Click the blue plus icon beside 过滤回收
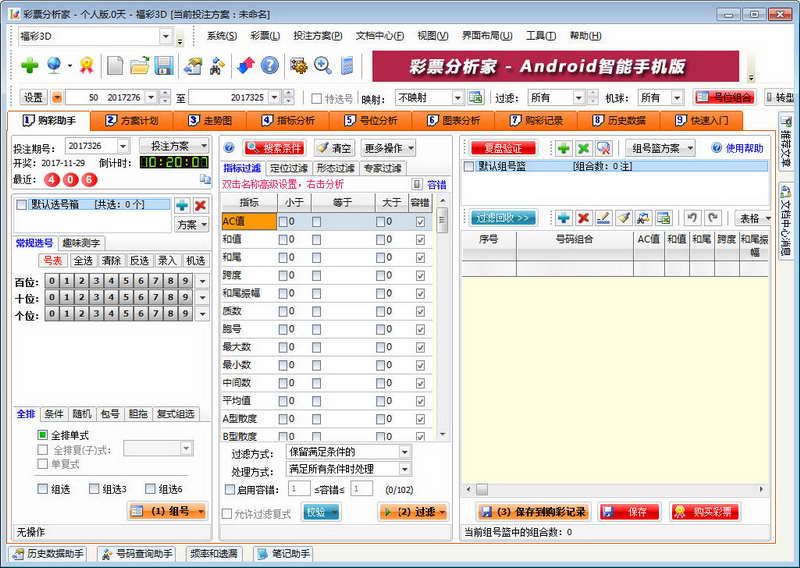The image size is (800, 568). (x=563, y=218)
